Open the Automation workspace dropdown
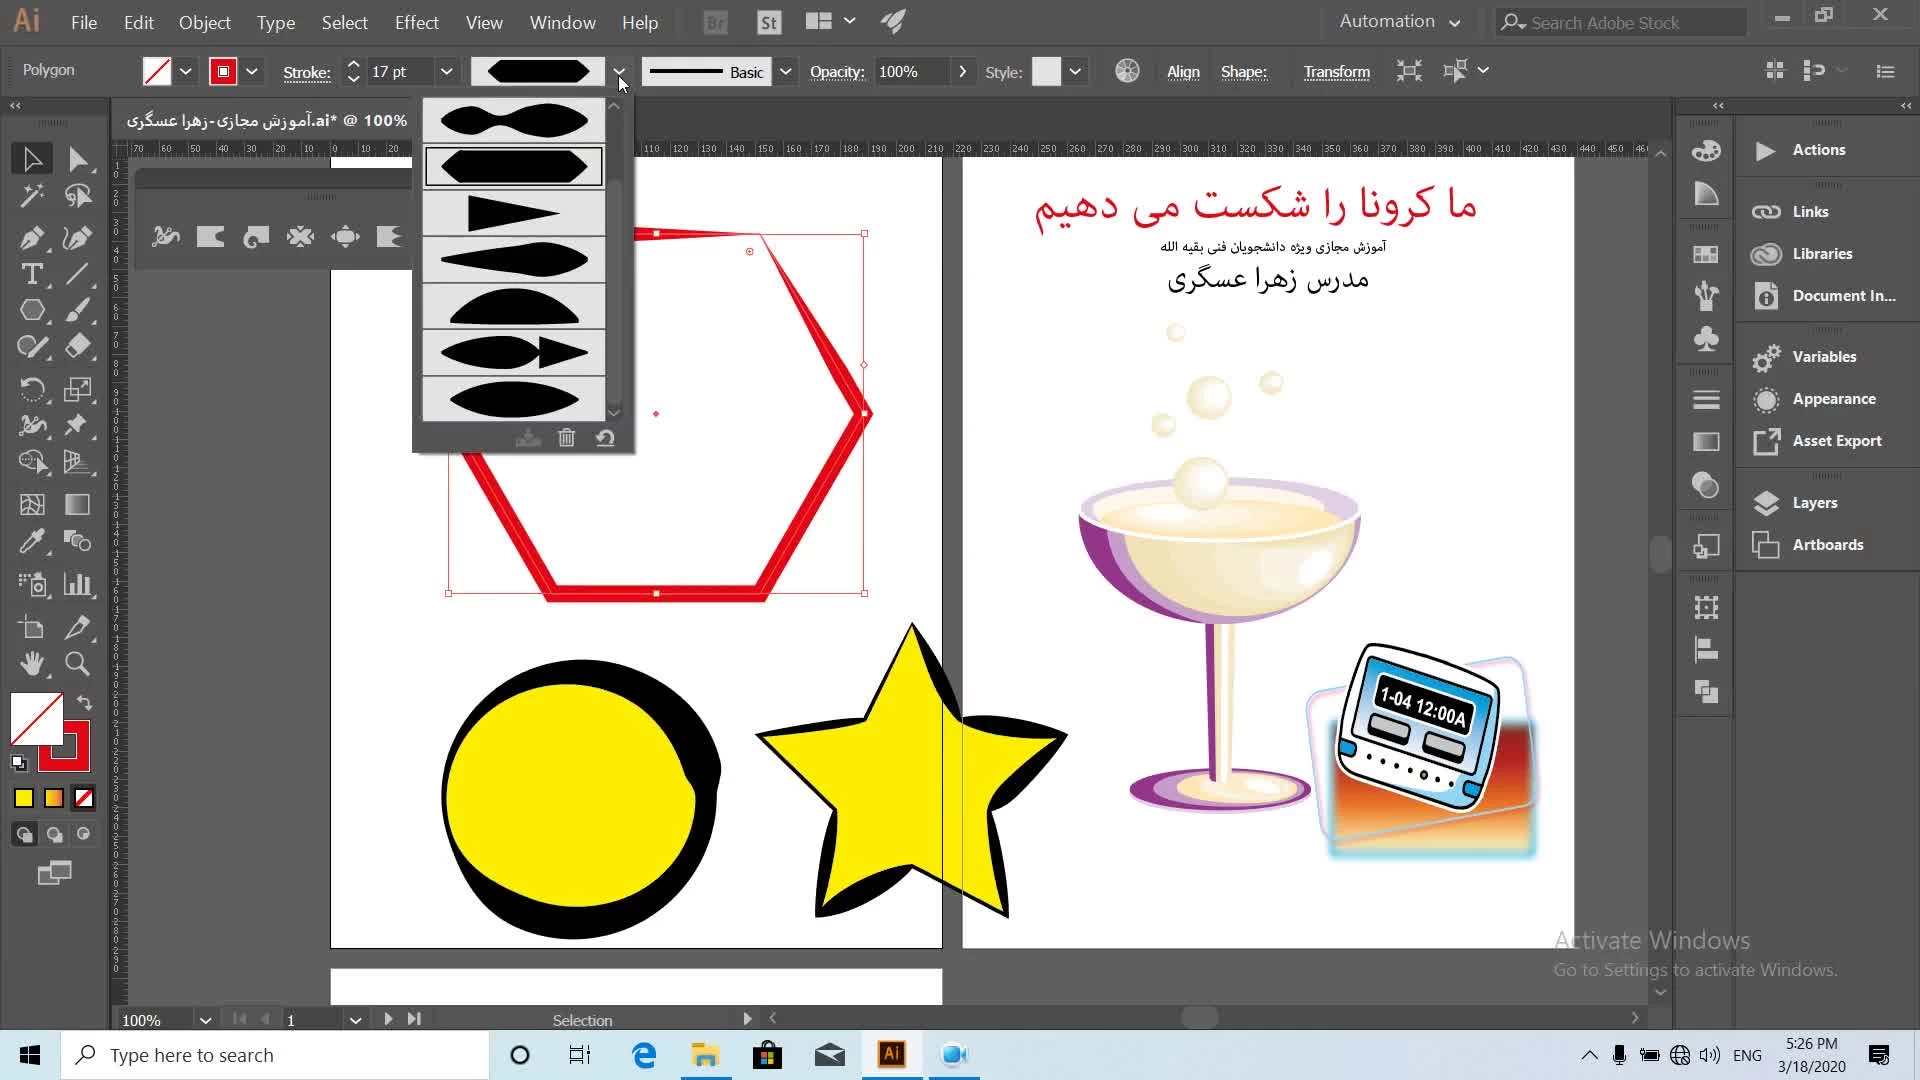Image resolution: width=1920 pixels, height=1080 pixels. click(x=1399, y=22)
